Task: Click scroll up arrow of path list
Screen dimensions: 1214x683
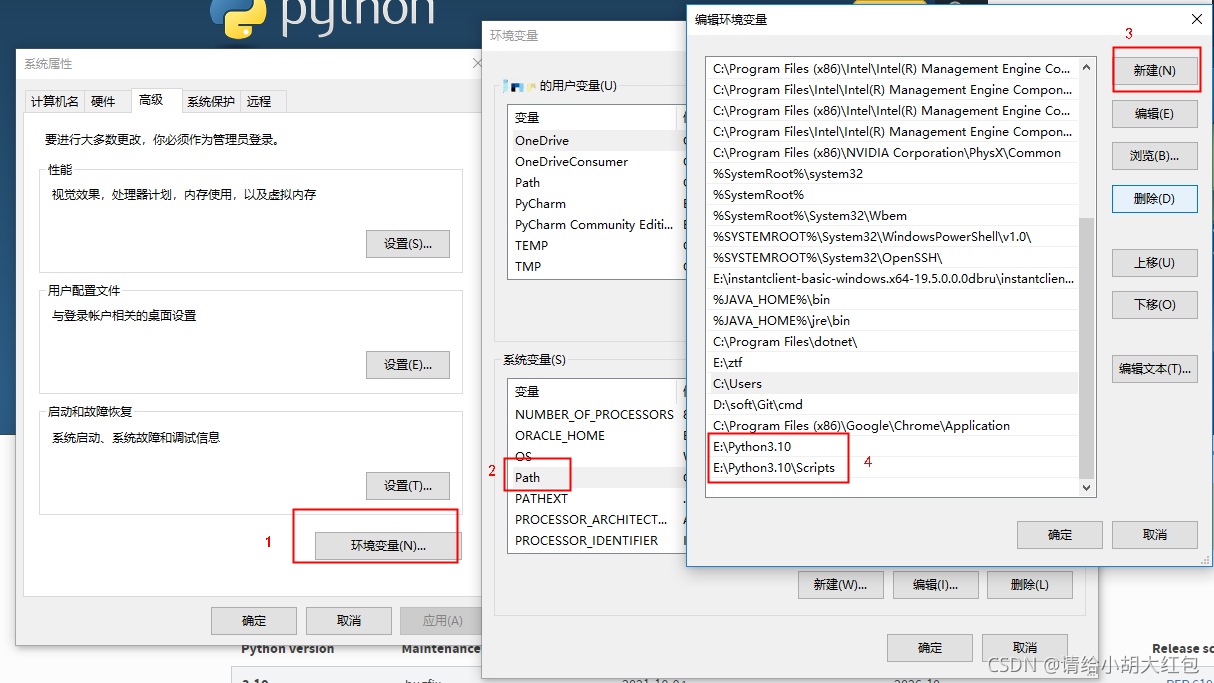Action: click(x=1088, y=69)
